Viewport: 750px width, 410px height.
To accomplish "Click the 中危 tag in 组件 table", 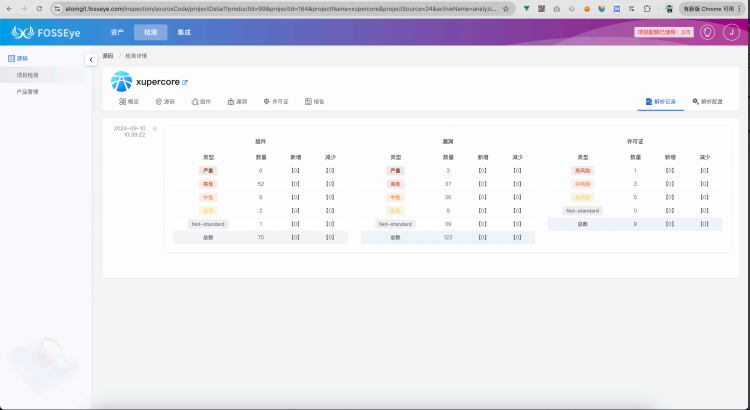I will (208, 197).
